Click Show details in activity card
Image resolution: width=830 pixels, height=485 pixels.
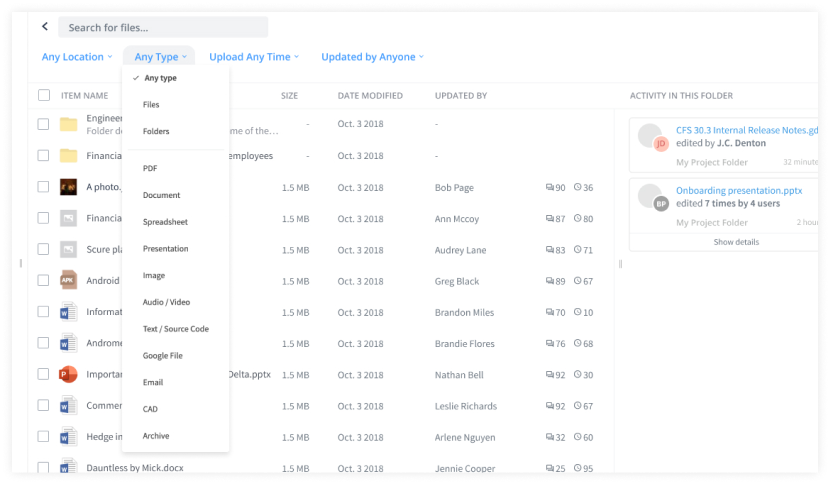(x=735, y=242)
